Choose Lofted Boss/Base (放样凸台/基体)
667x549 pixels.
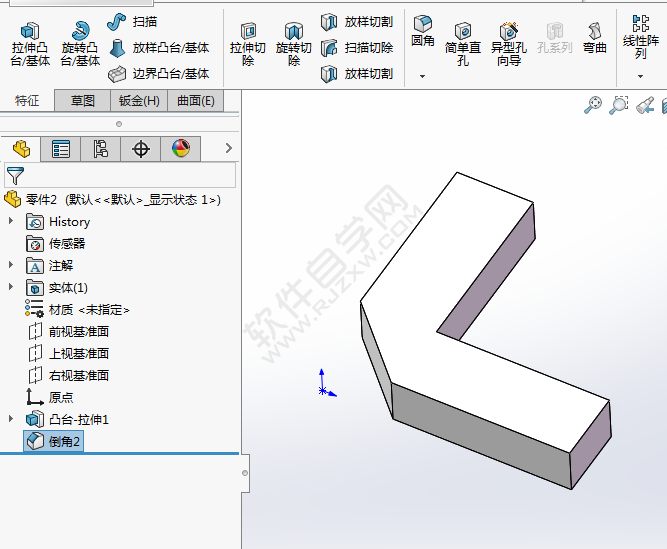[x=159, y=48]
